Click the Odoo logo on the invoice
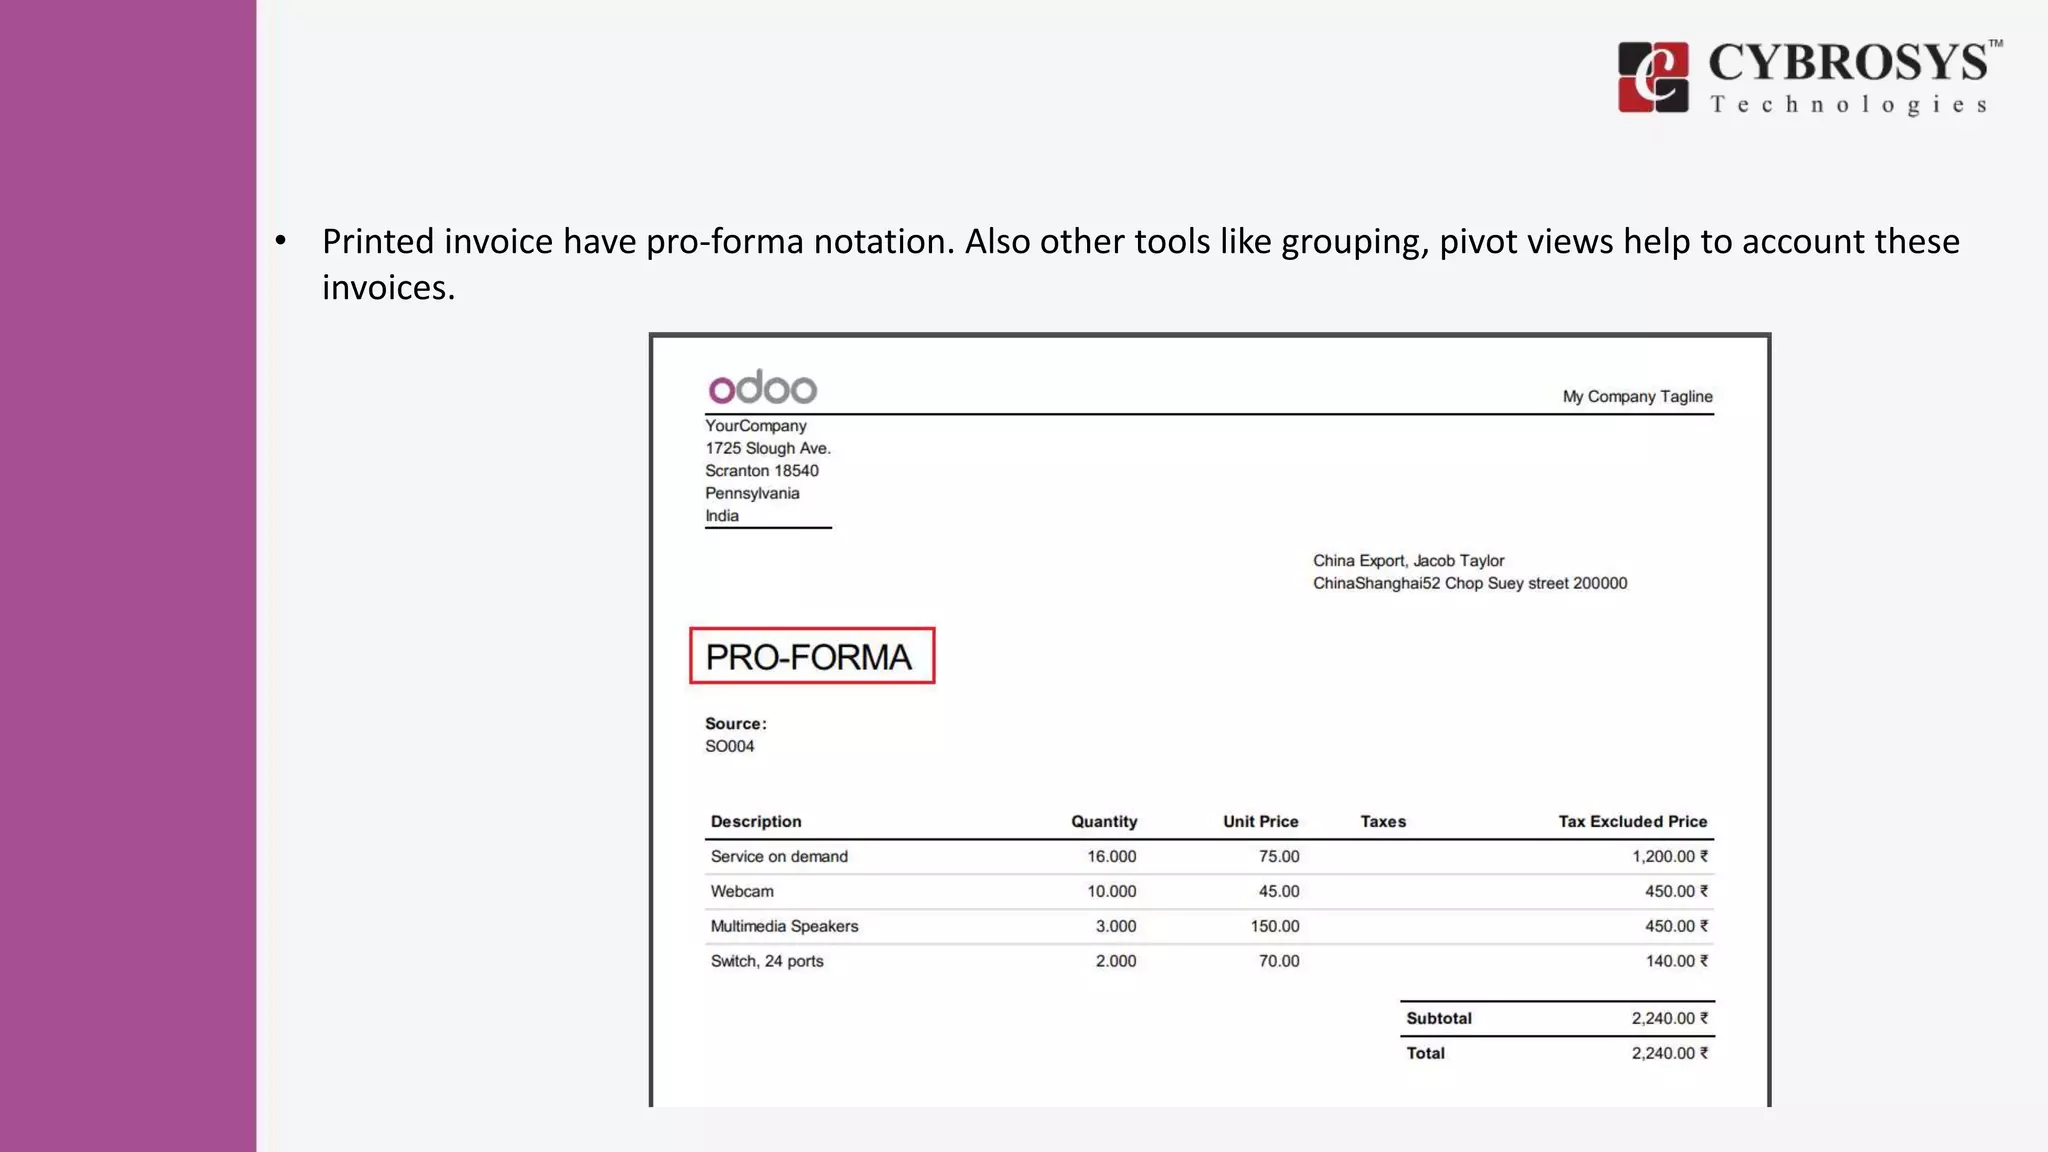2048x1152 pixels. pyautogui.click(x=763, y=387)
